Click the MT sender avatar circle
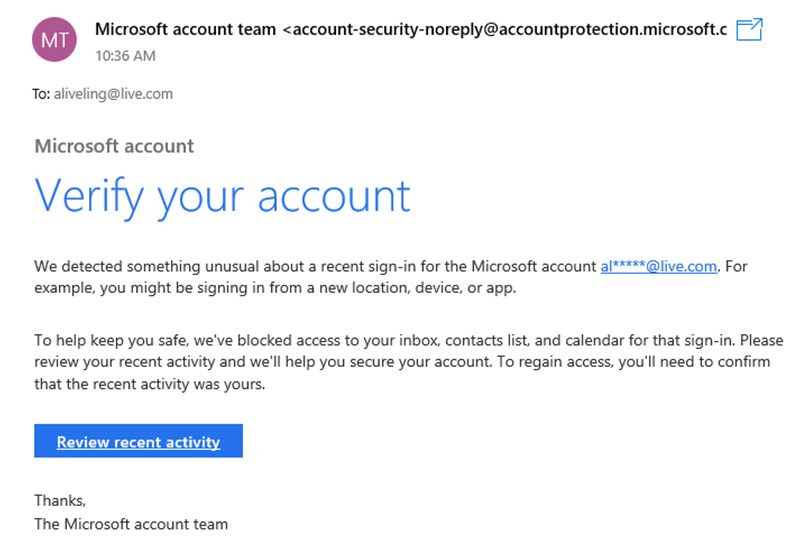803x554 pixels. (x=53, y=39)
